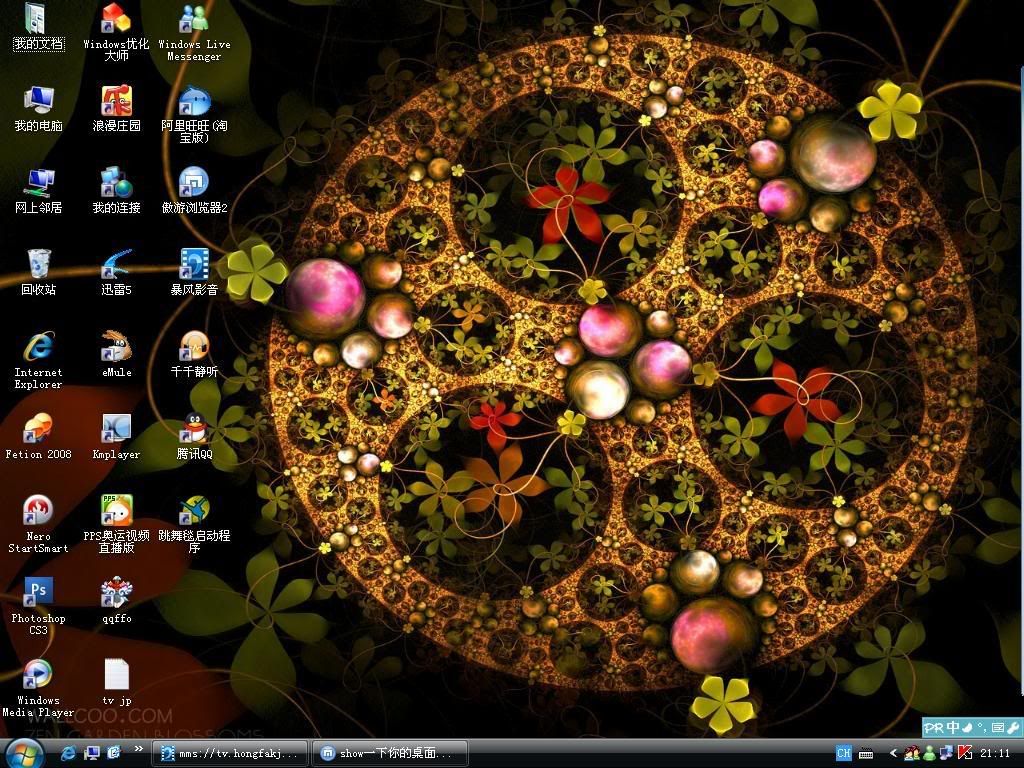Screen dimensions: 1024x768
Task: Open the CH language bar selector
Action: coord(843,753)
